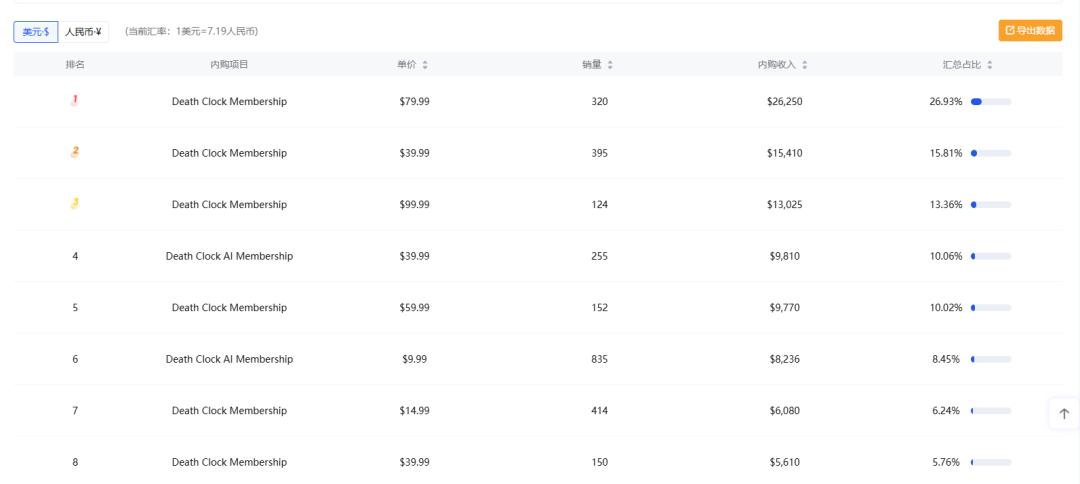Click the 15.81% share progress bar

[x=991, y=153]
